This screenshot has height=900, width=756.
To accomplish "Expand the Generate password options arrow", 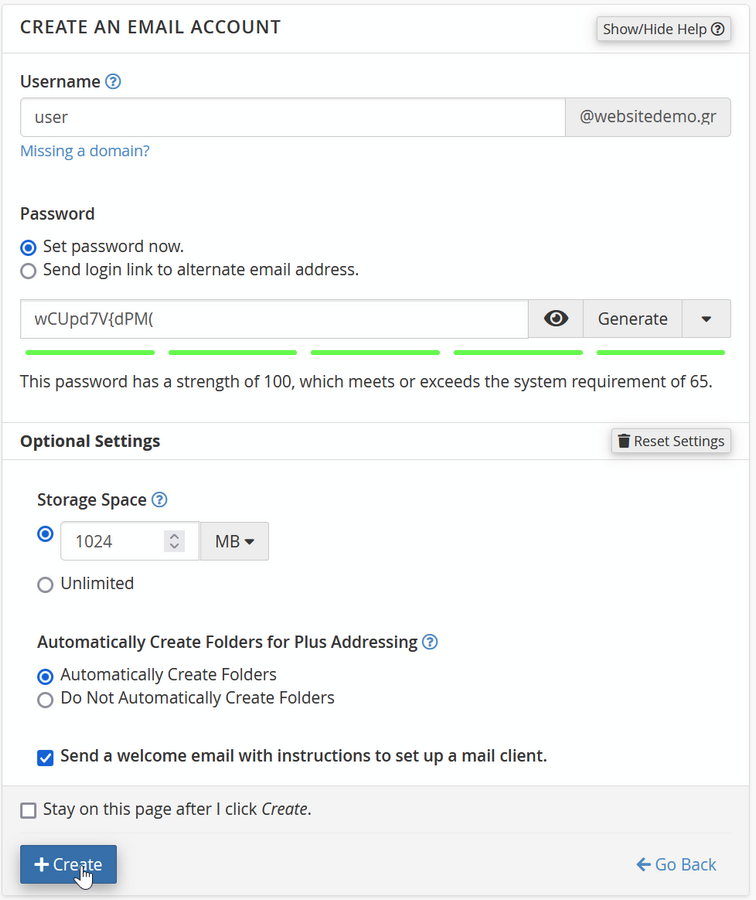I will coord(706,319).
